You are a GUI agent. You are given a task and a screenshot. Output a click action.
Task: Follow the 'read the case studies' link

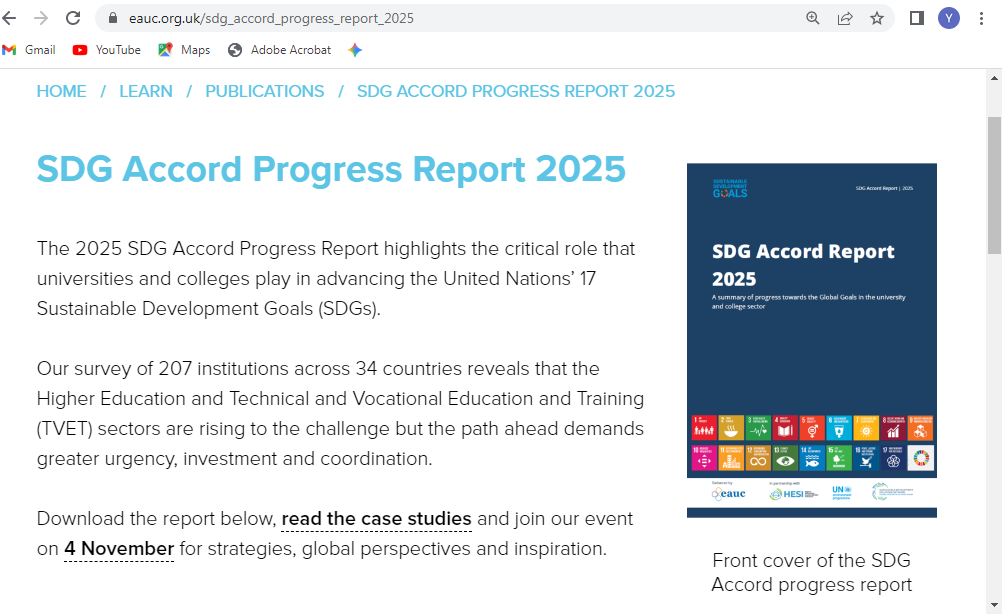click(376, 519)
